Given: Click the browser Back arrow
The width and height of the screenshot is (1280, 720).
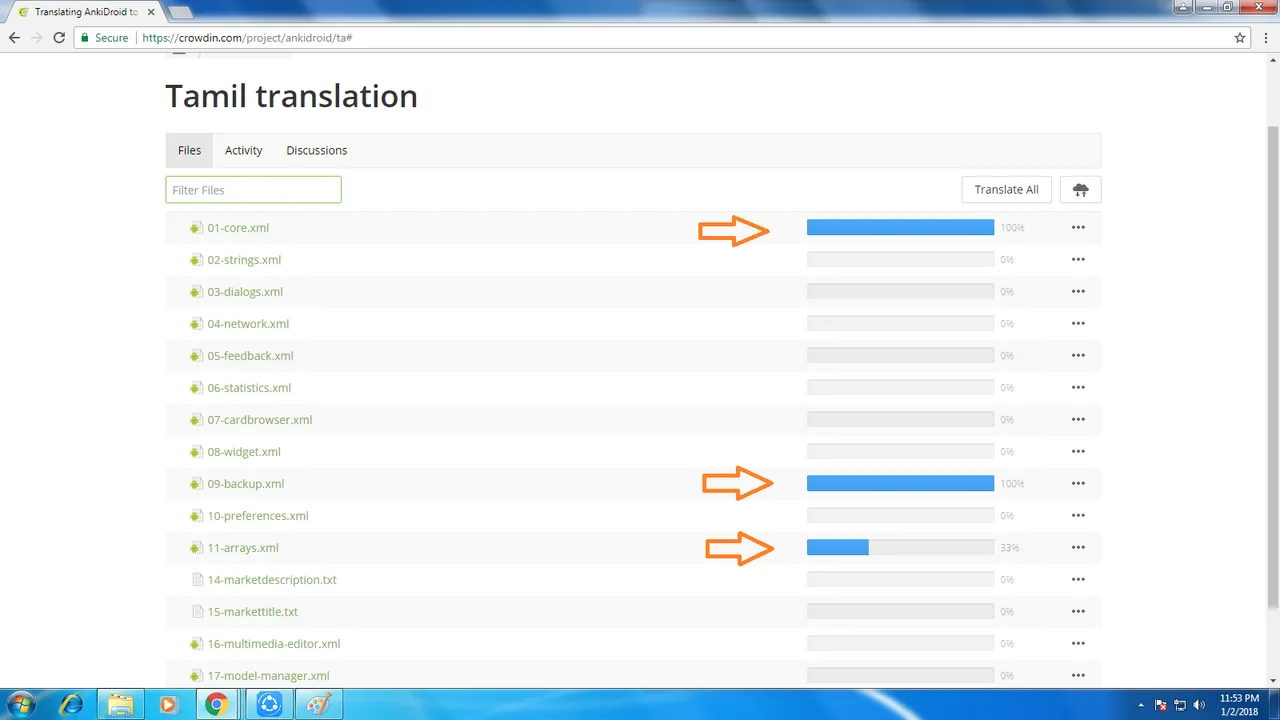Looking at the screenshot, I should tap(14, 38).
